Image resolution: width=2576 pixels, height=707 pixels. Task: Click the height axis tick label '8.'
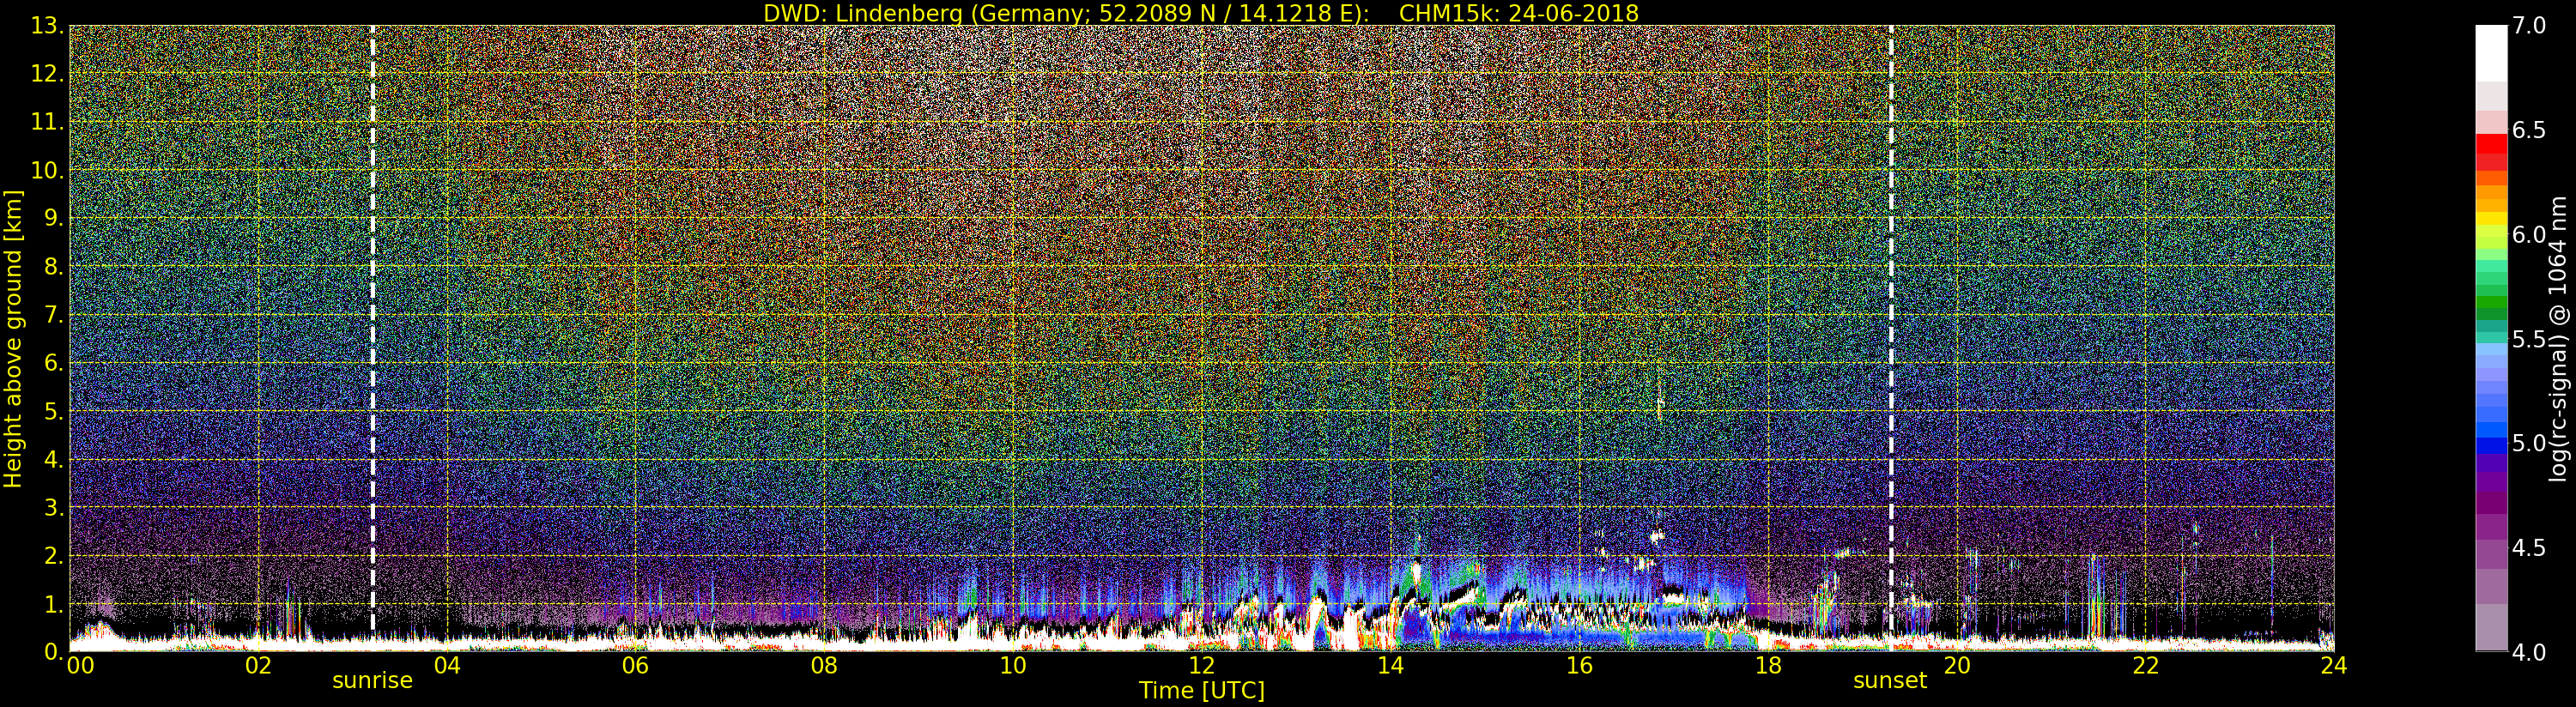tap(53, 267)
